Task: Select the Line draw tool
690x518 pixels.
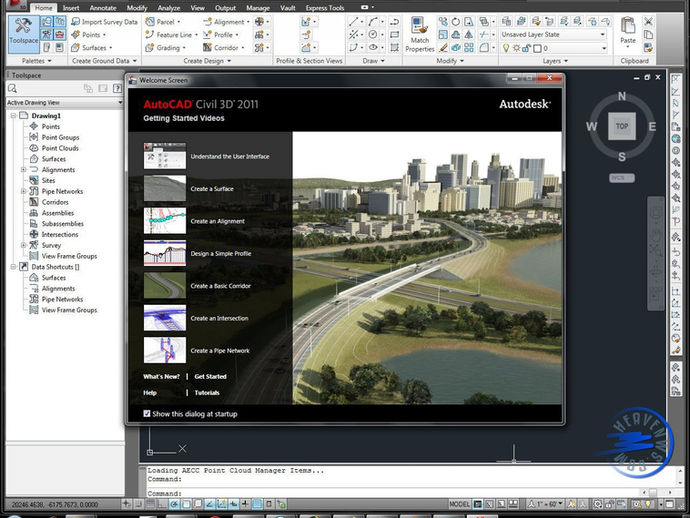Action: [x=353, y=22]
